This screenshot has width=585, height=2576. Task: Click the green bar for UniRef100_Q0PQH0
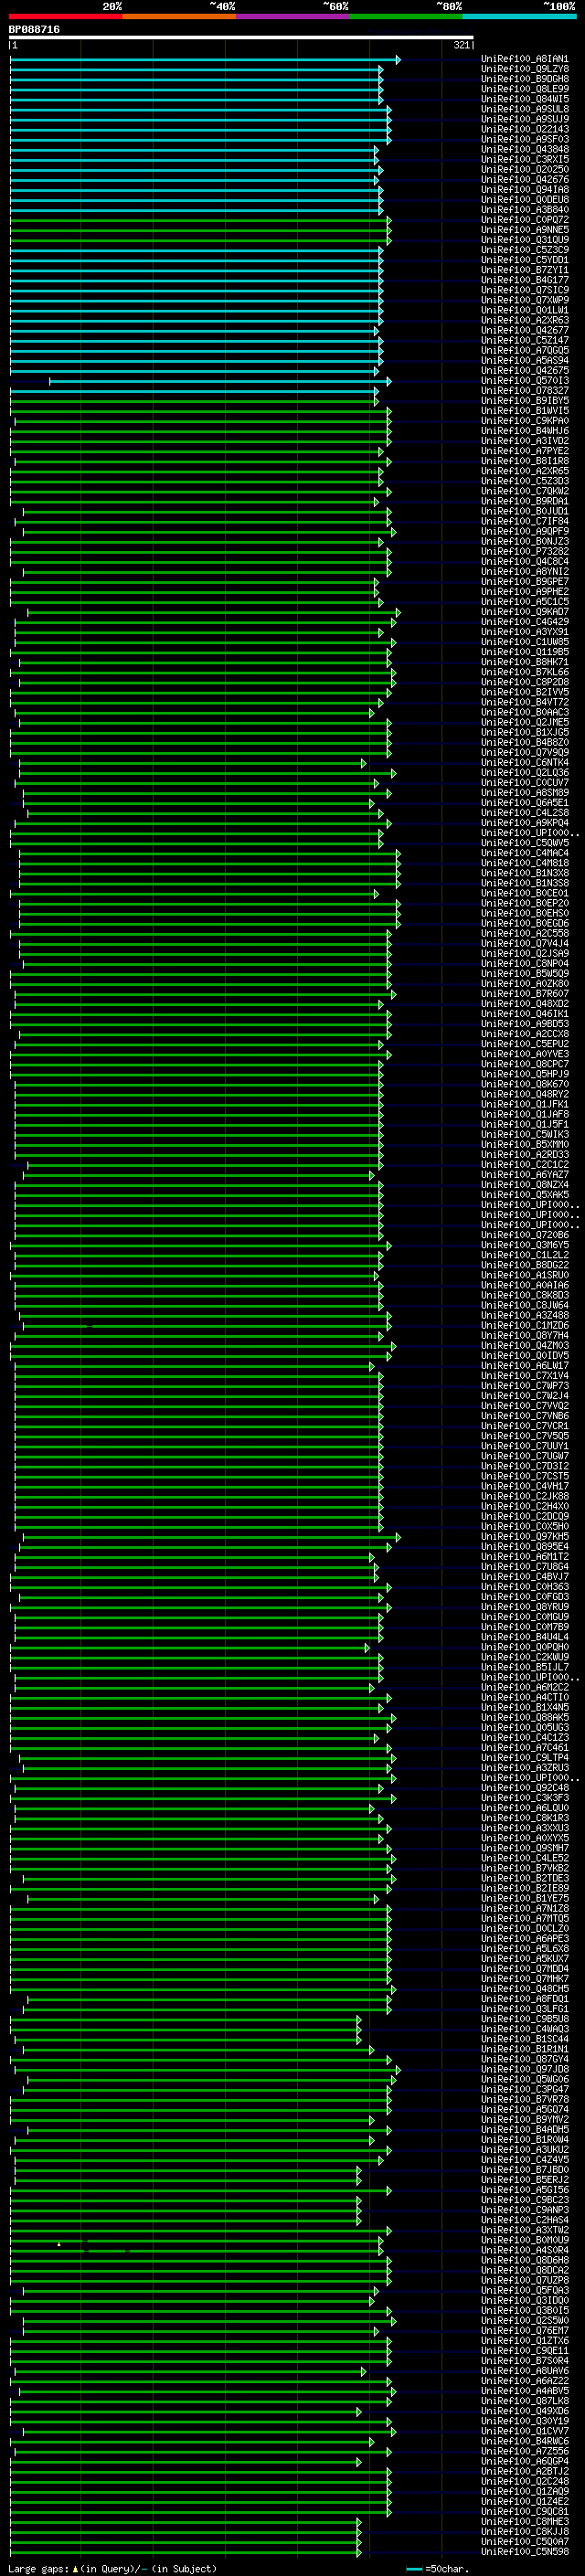tap(190, 1647)
